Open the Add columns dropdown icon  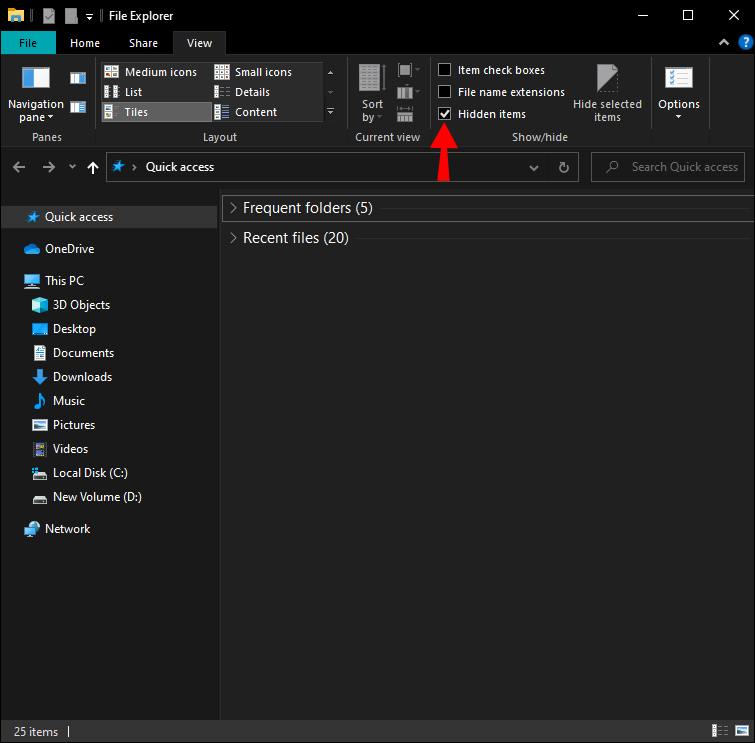click(x=408, y=92)
